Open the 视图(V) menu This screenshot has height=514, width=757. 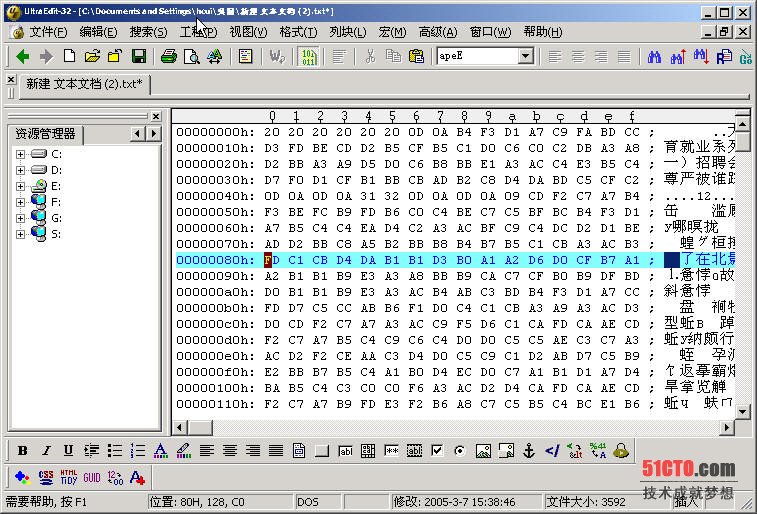248,32
